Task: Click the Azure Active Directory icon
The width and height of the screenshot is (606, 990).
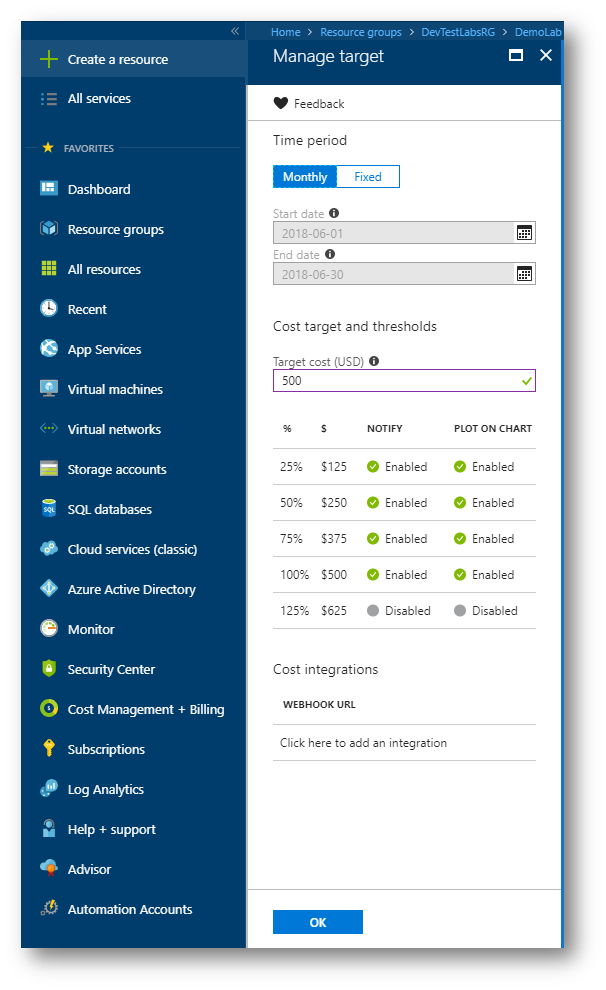Action: pyautogui.click(x=49, y=589)
